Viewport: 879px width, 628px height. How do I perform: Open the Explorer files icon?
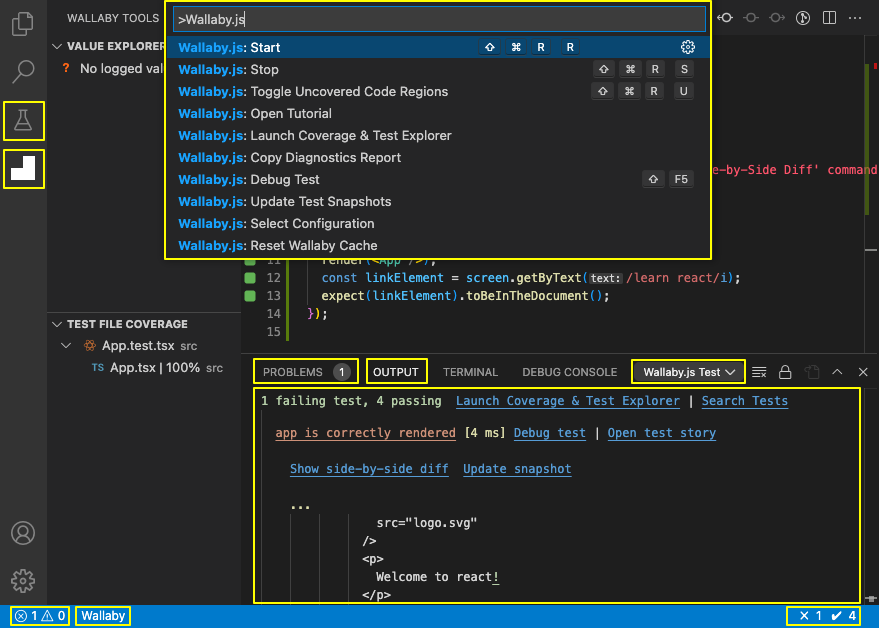(23, 24)
